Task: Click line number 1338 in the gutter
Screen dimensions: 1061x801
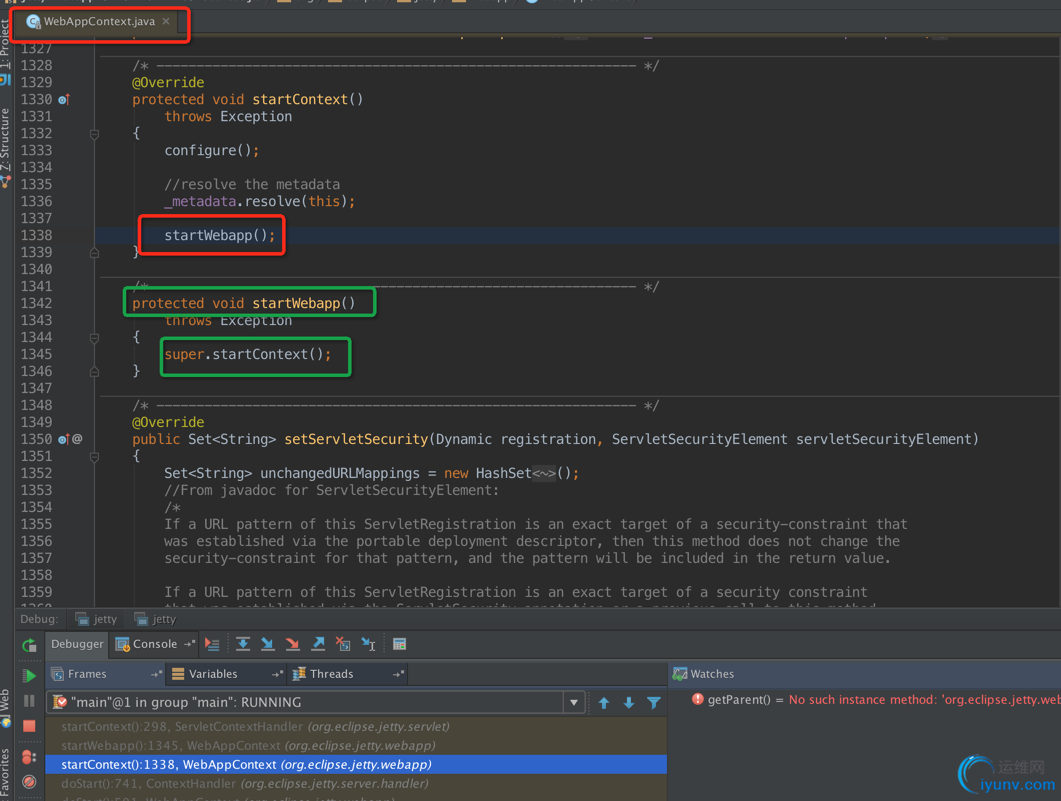Action: coord(37,235)
